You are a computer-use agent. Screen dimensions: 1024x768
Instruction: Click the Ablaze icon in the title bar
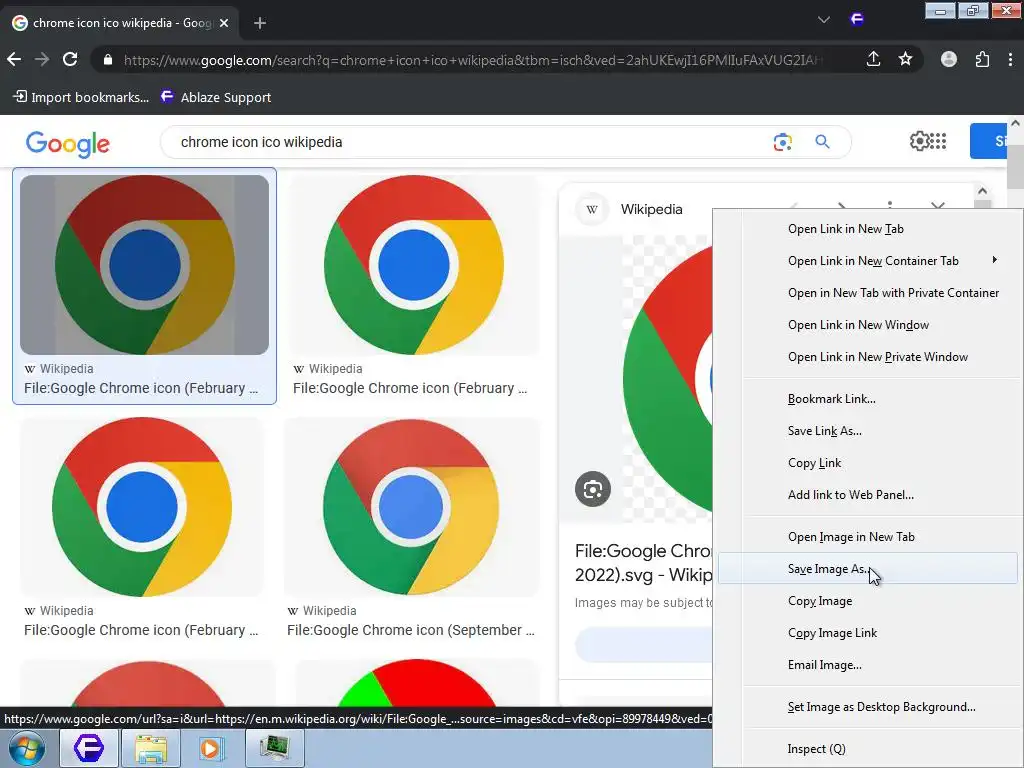pos(857,20)
